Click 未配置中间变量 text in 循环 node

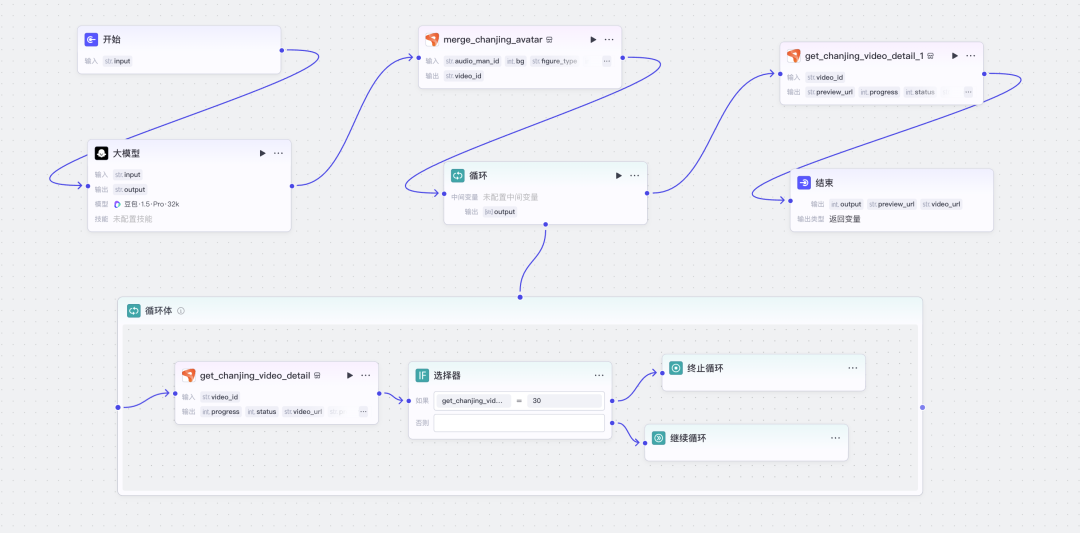[510, 197]
